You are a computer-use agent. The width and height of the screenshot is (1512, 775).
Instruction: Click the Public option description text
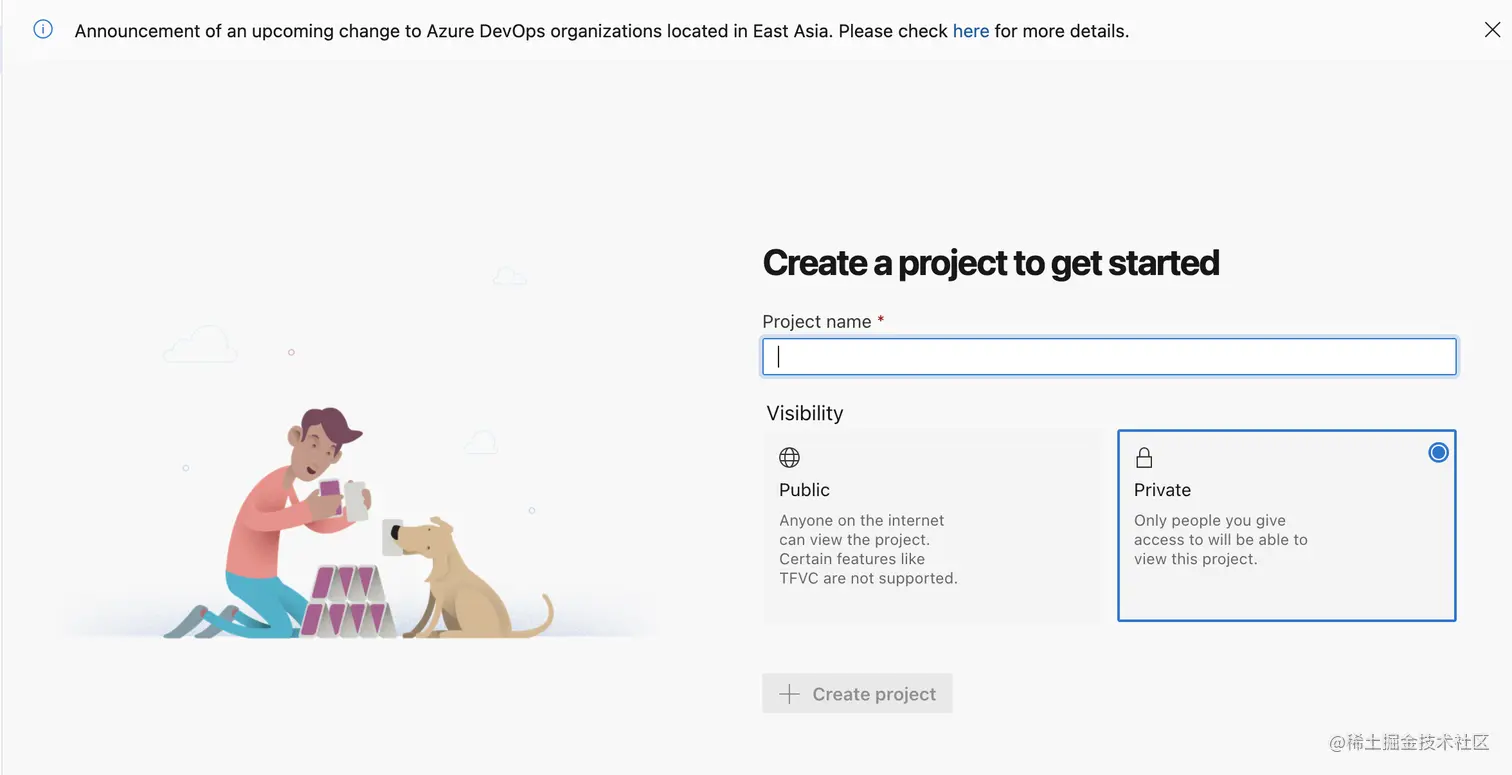click(867, 549)
